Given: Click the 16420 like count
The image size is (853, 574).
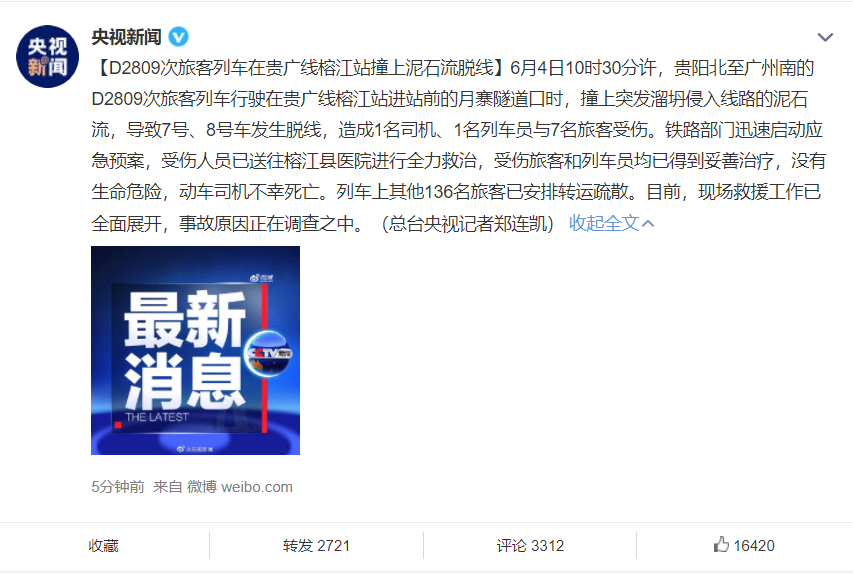Looking at the screenshot, I should pos(753,545).
